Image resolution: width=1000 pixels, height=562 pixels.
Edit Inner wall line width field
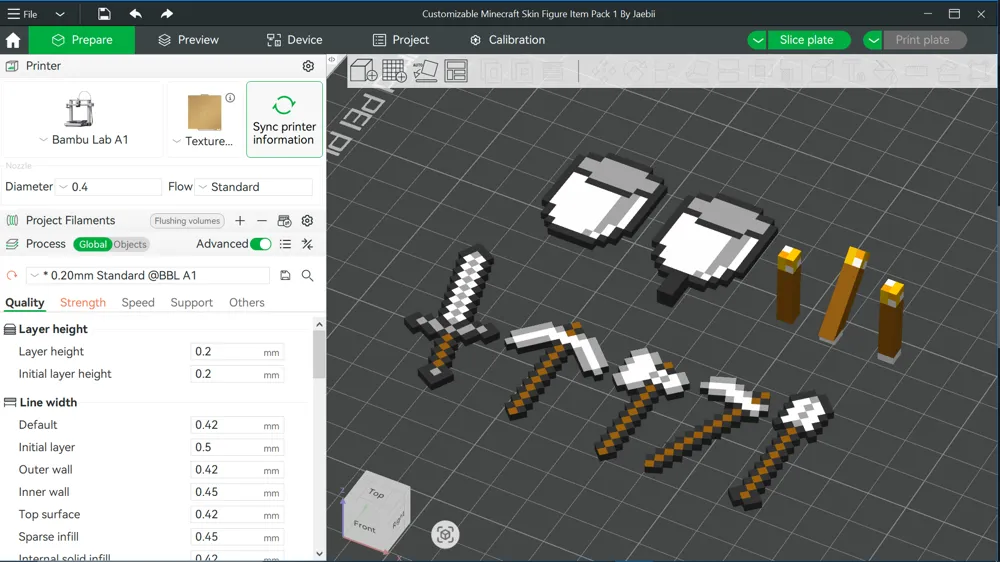pyautogui.click(x=237, y=492)
